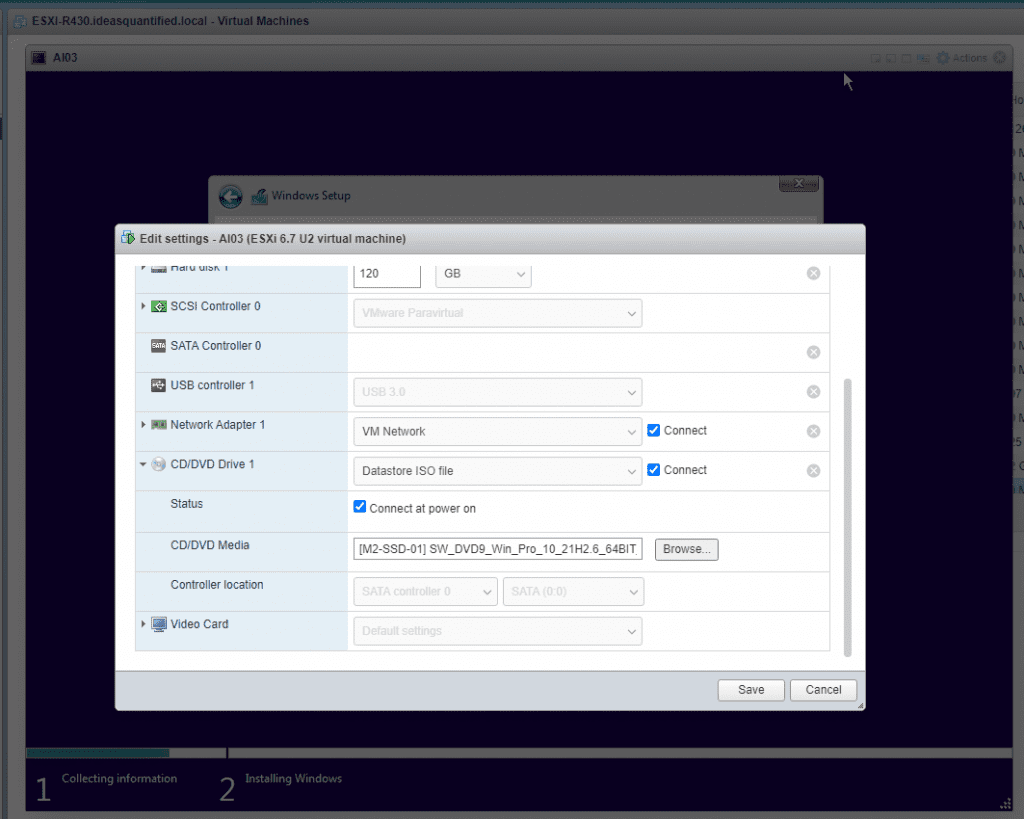
Task: Open the VMware Paravirtual dropdown
Action: (498, 313)
